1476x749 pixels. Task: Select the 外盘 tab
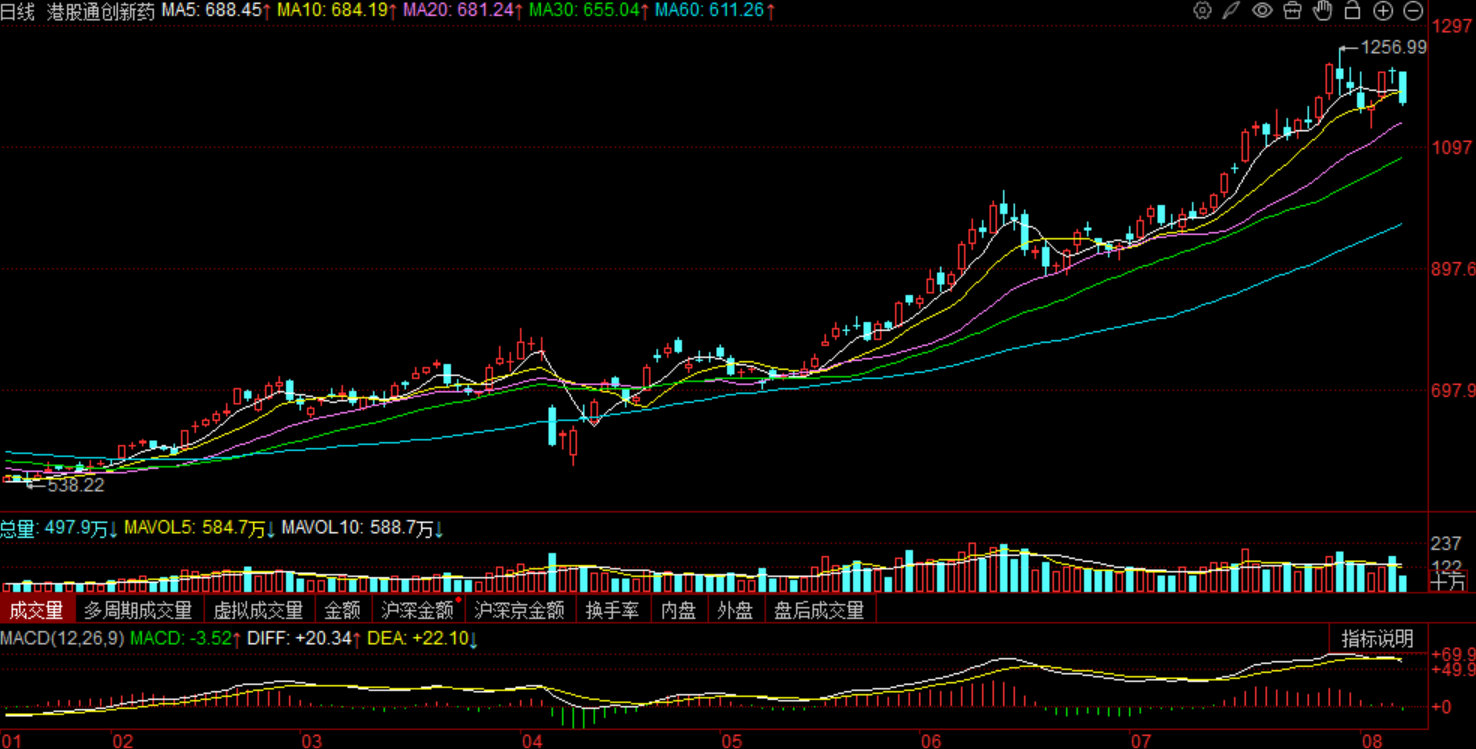[x=735, y=609]
